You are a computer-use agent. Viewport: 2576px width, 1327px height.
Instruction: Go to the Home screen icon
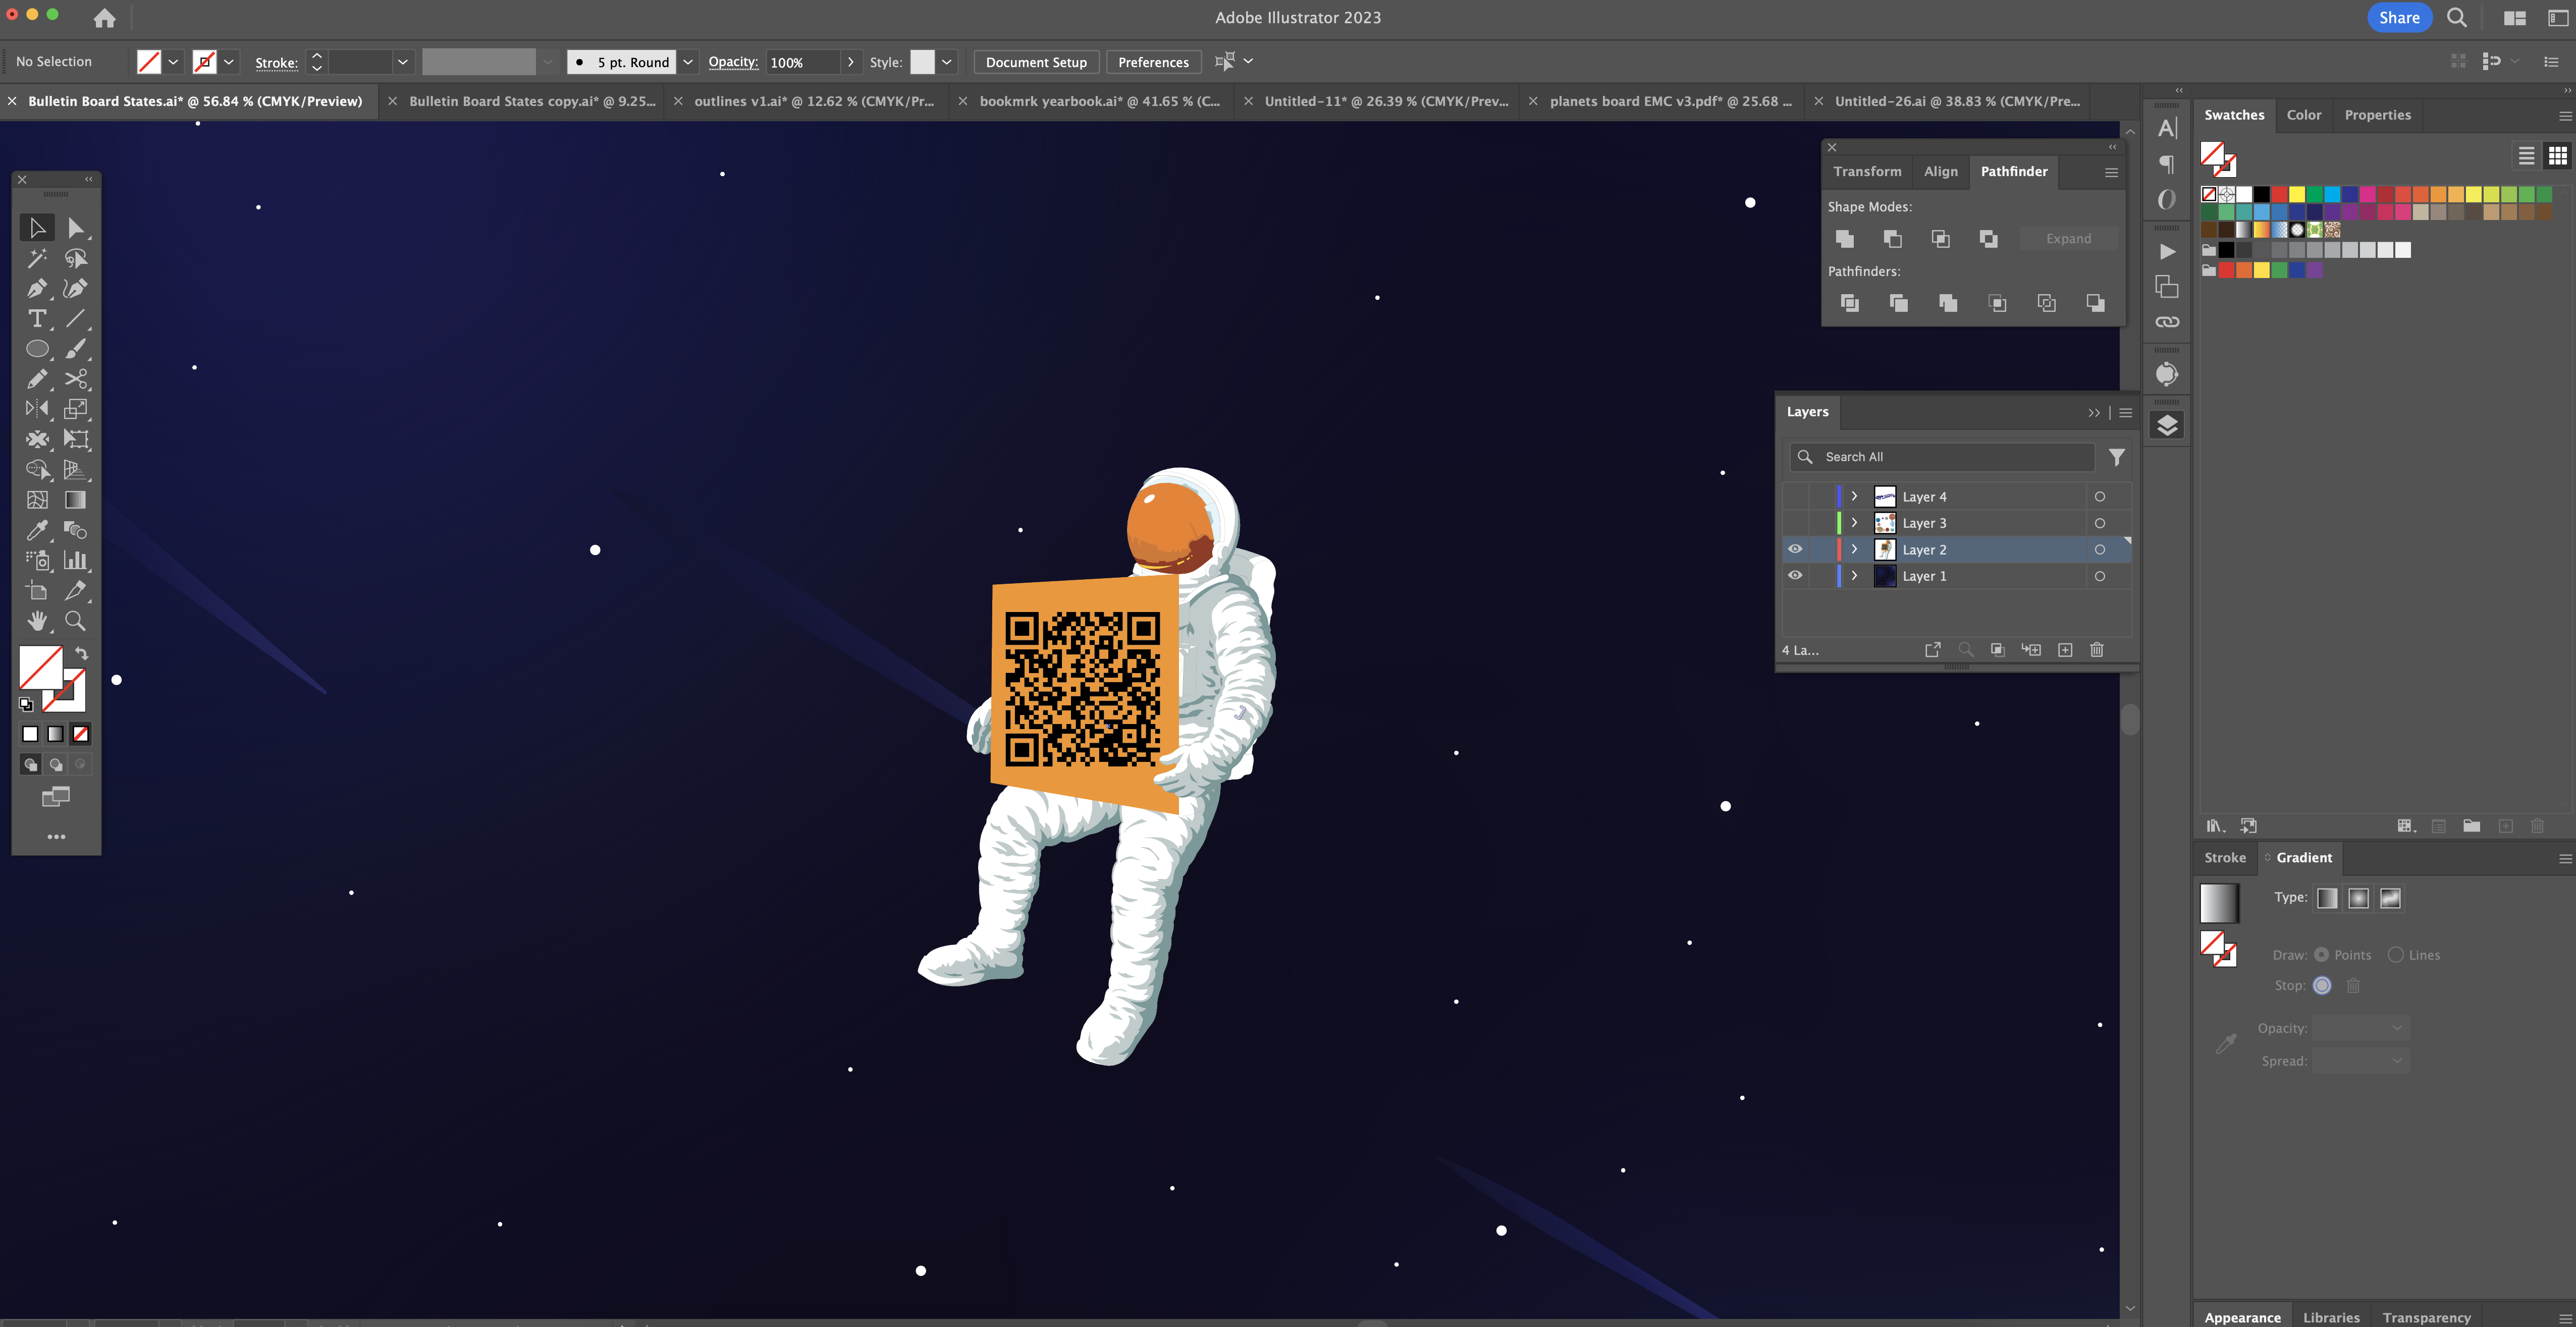[x=104, y=18]
